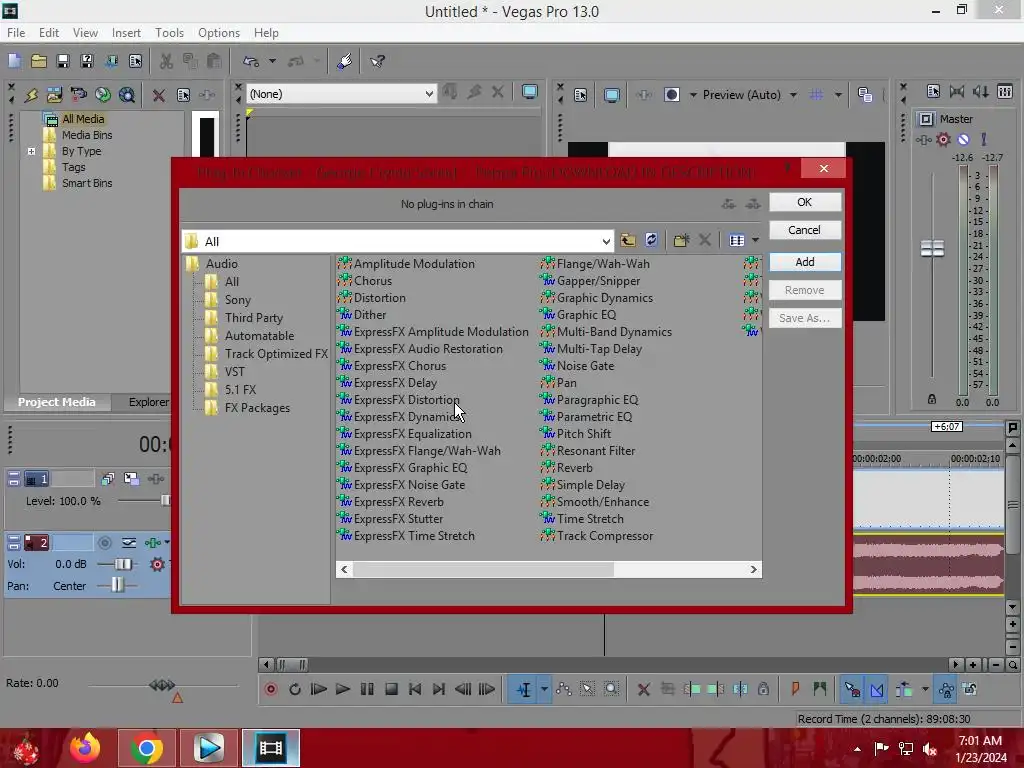The image size is (1024, 768).
Task: Click the Record button in transport bar
Action: tap(271, 689)
